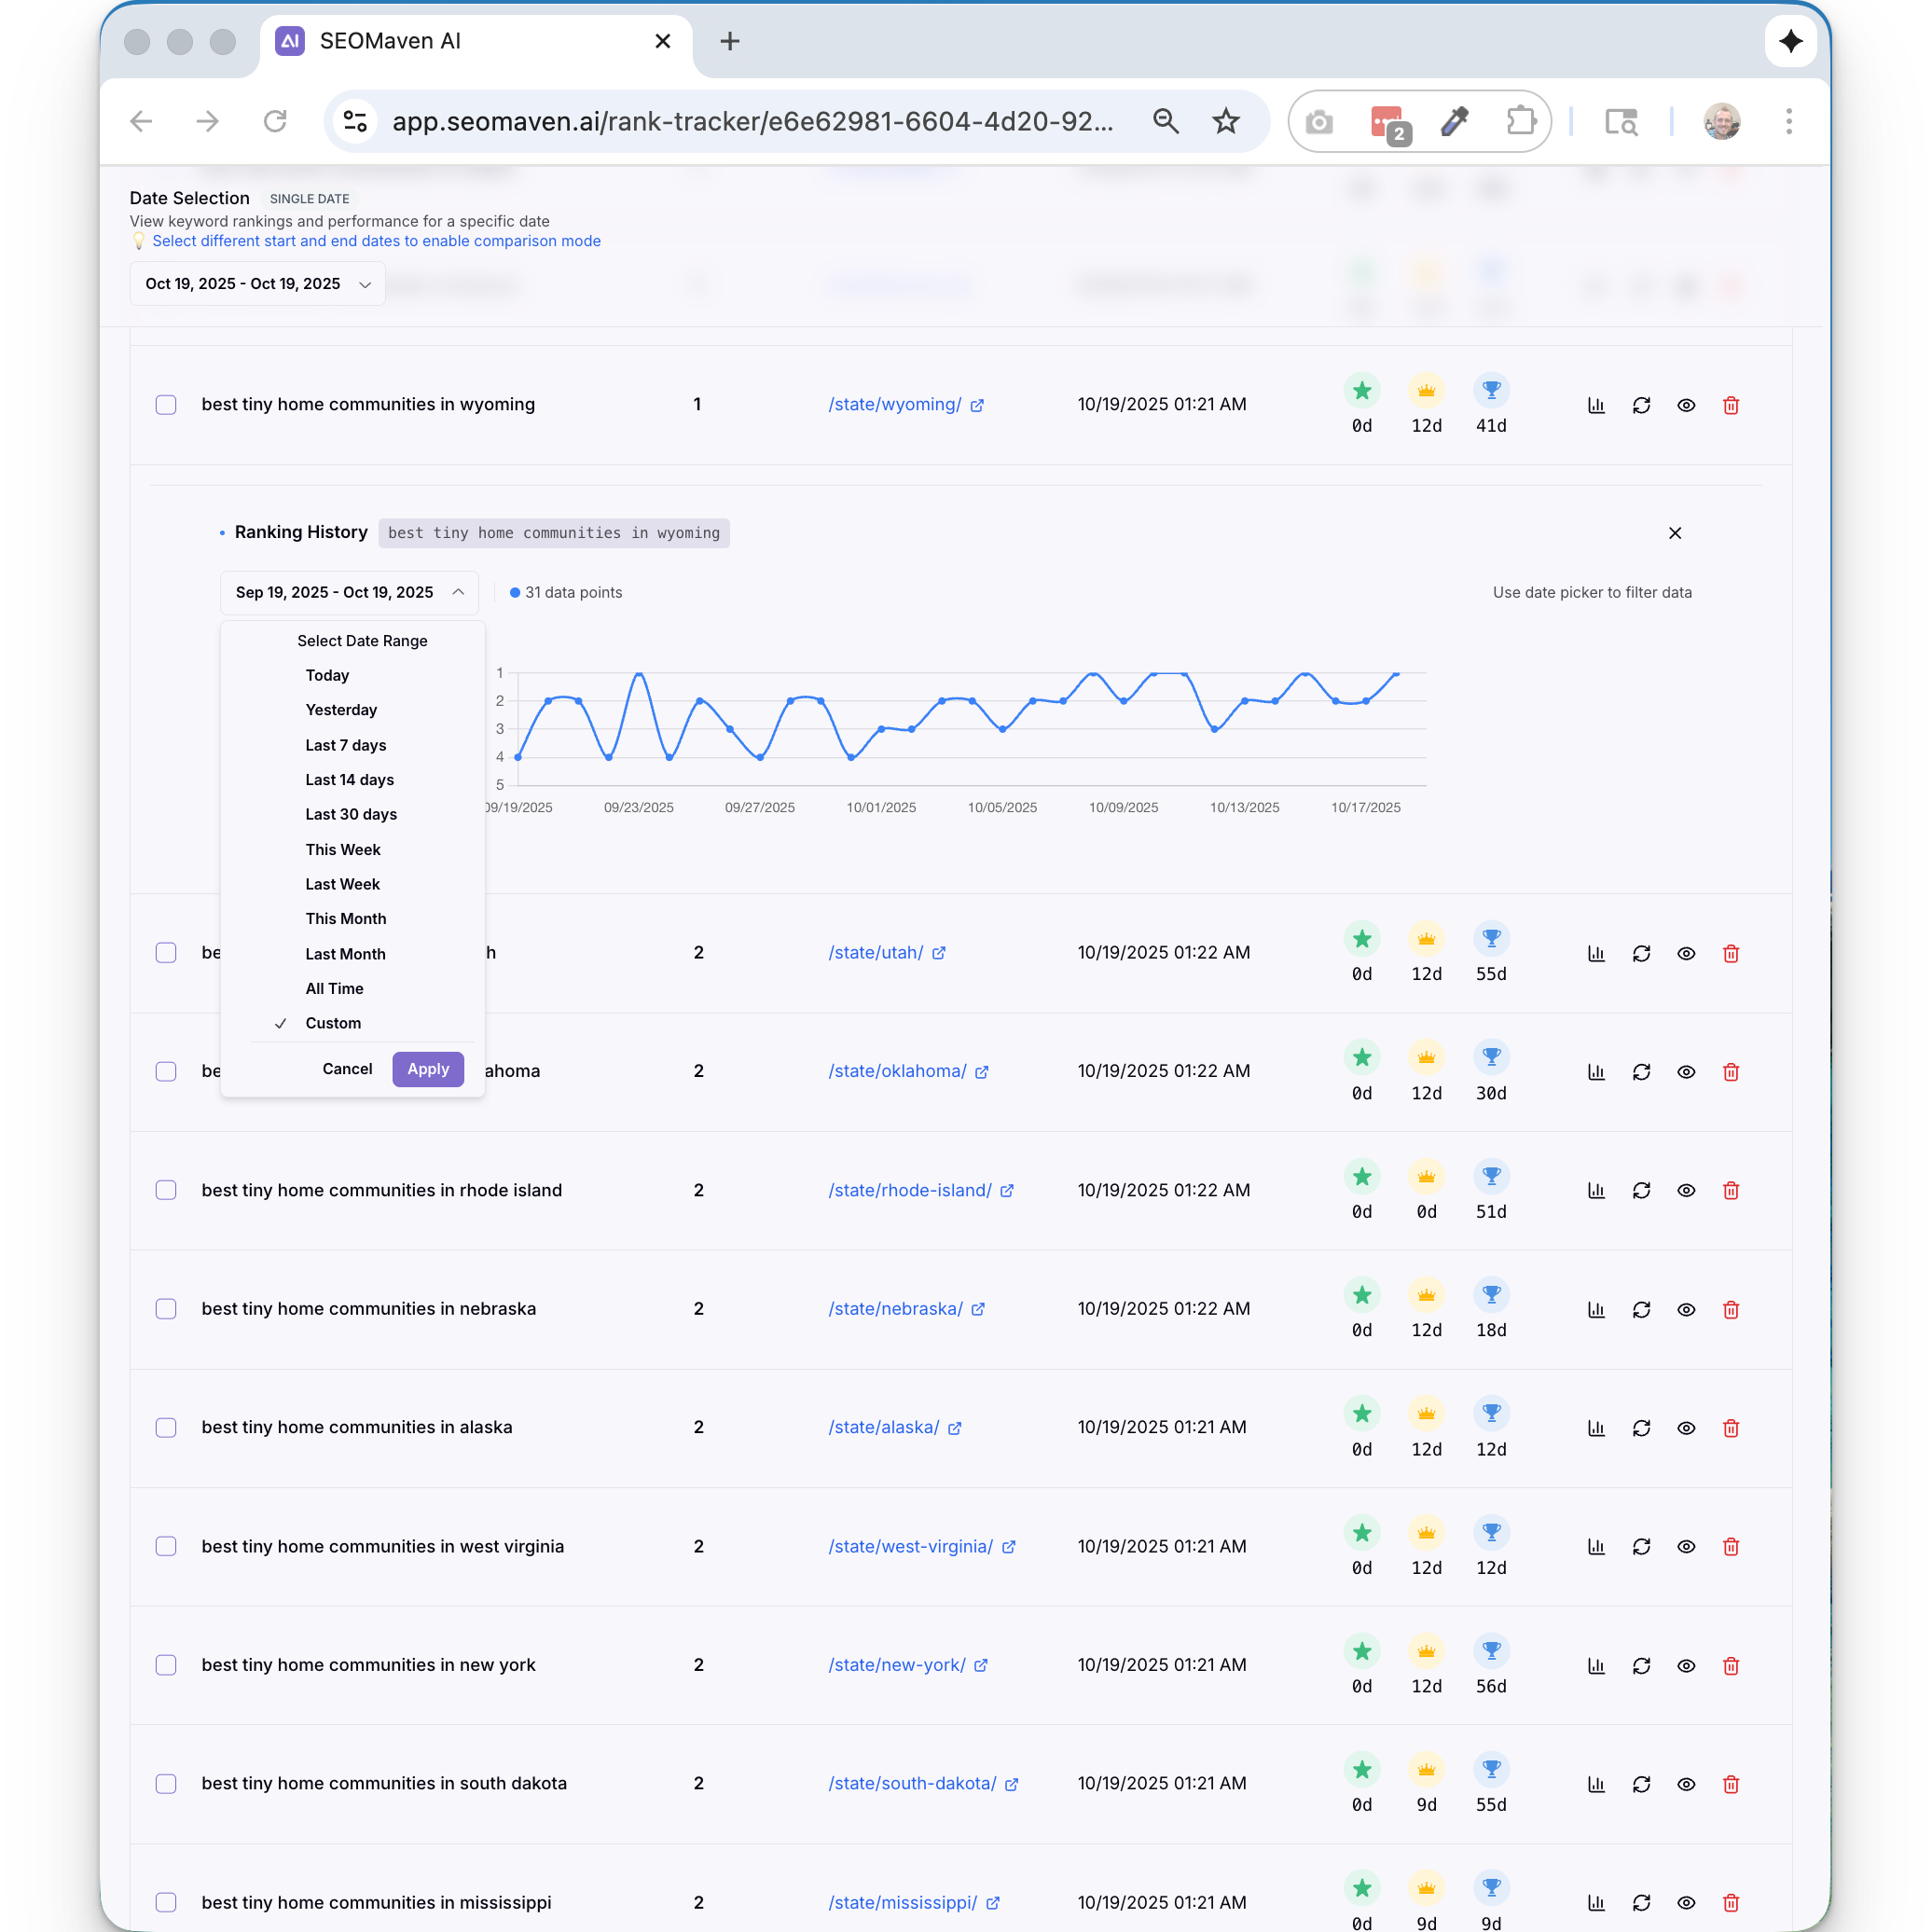1932x1932 pixels.
Task: Refresh ranking for utah keyword row
Action: (1641, 953)
